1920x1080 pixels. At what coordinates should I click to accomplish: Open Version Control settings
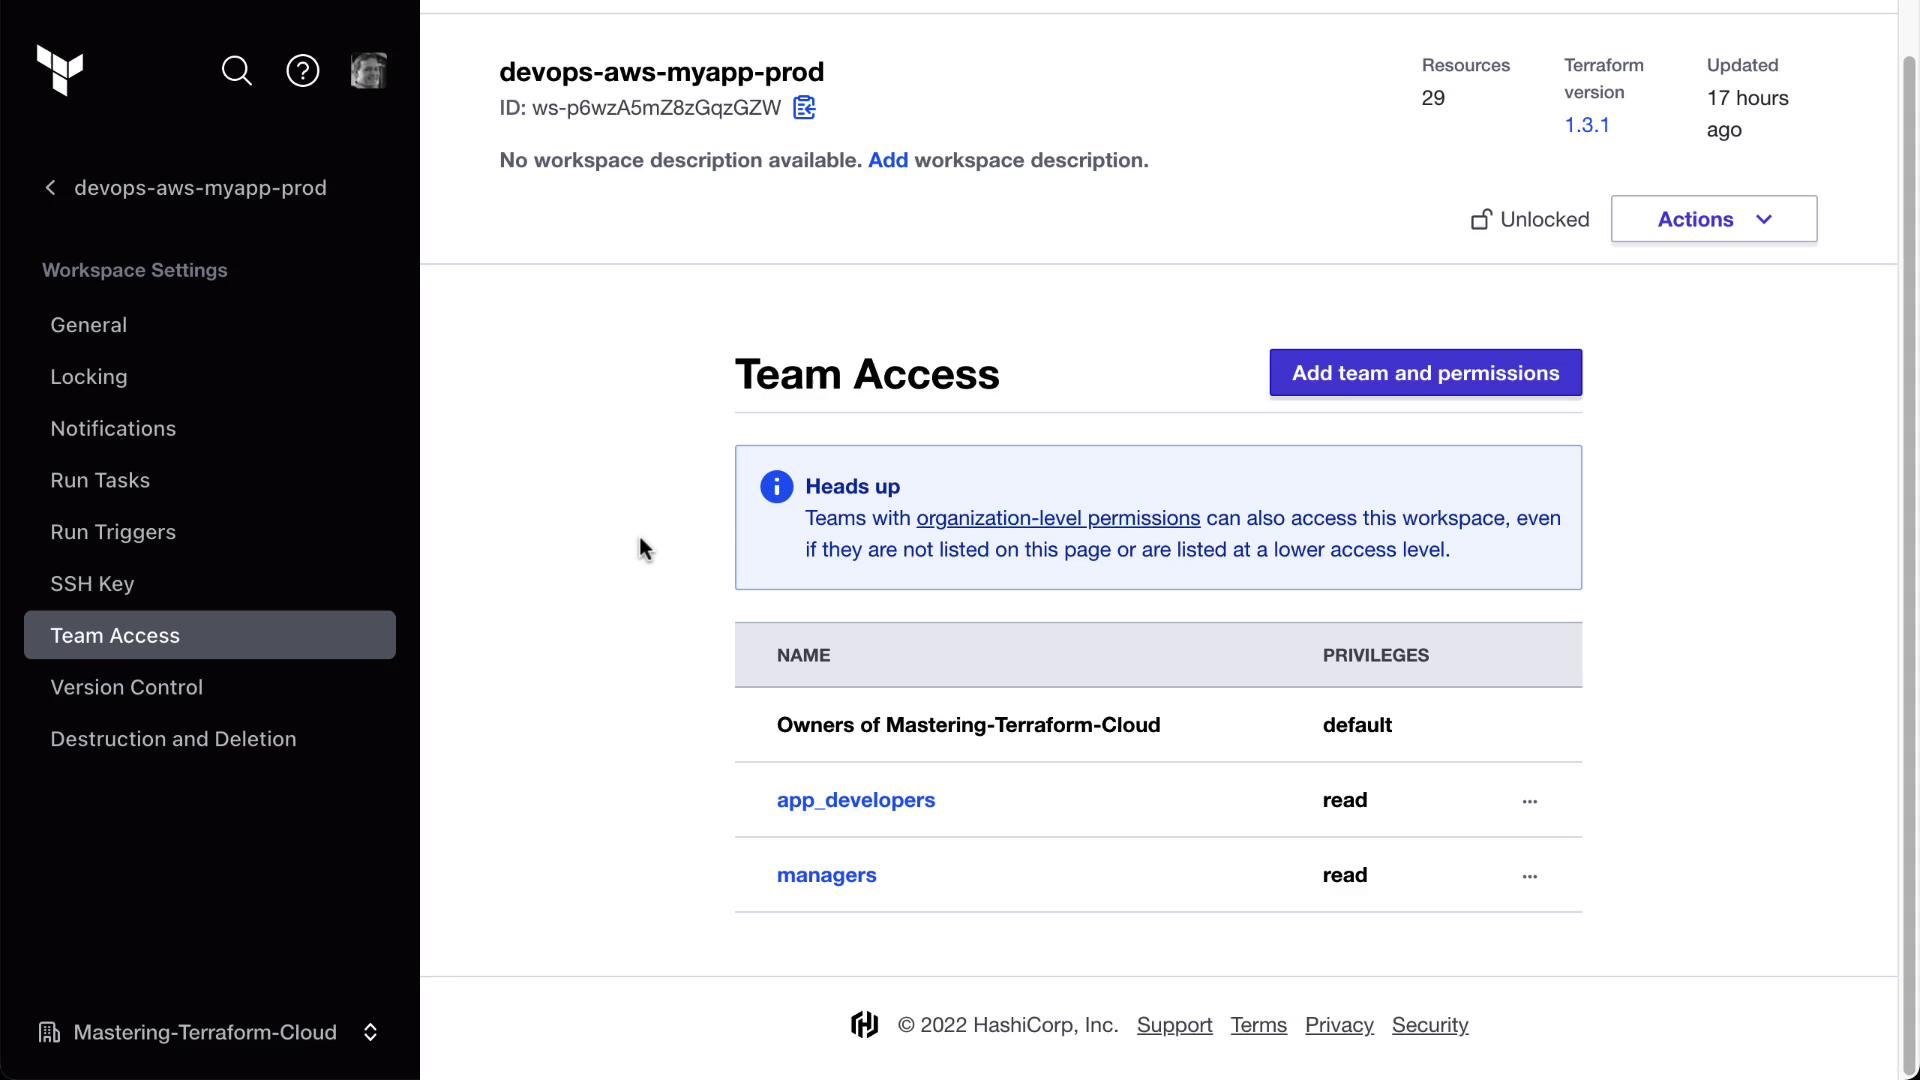click(x=127, y=687)
